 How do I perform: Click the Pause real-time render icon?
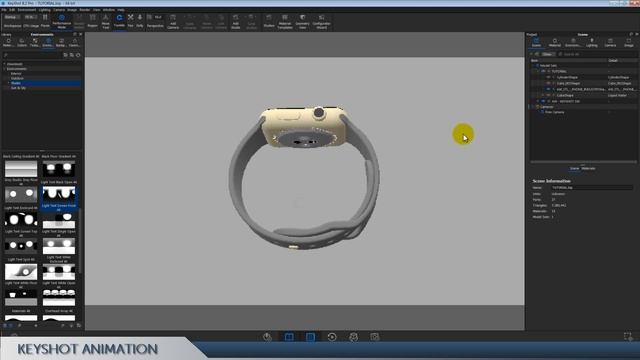pos(45,21)
